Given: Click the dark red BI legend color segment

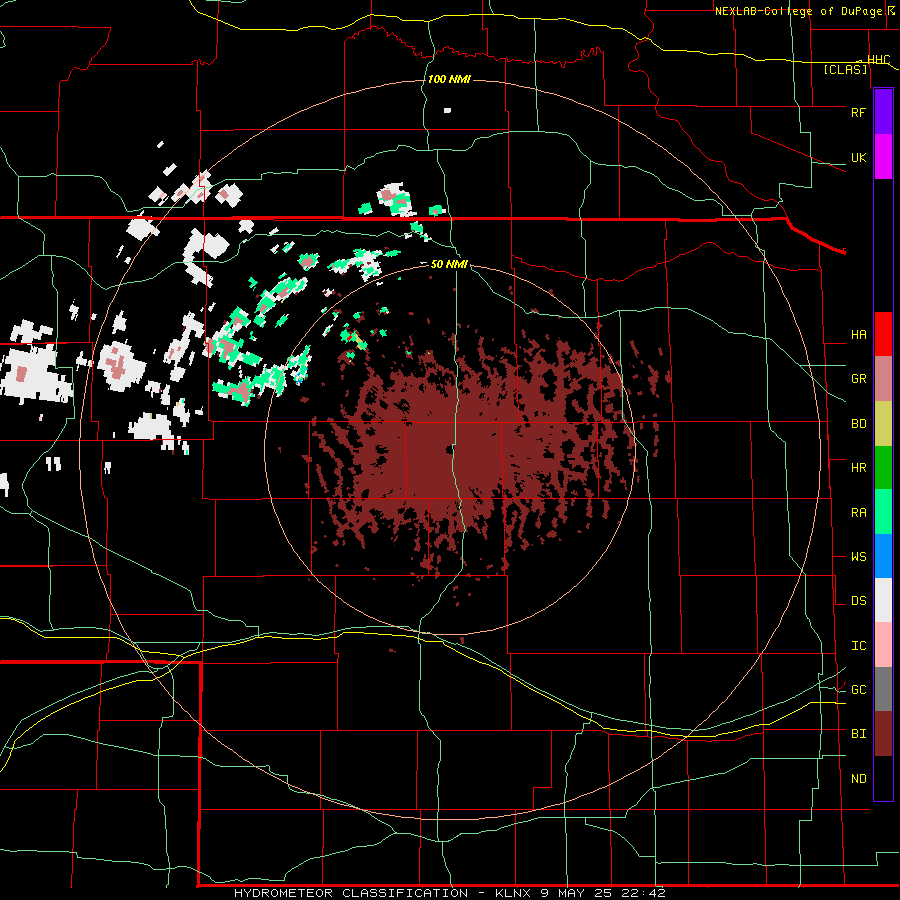Looking at the screenshot, I should click(883, 734).
